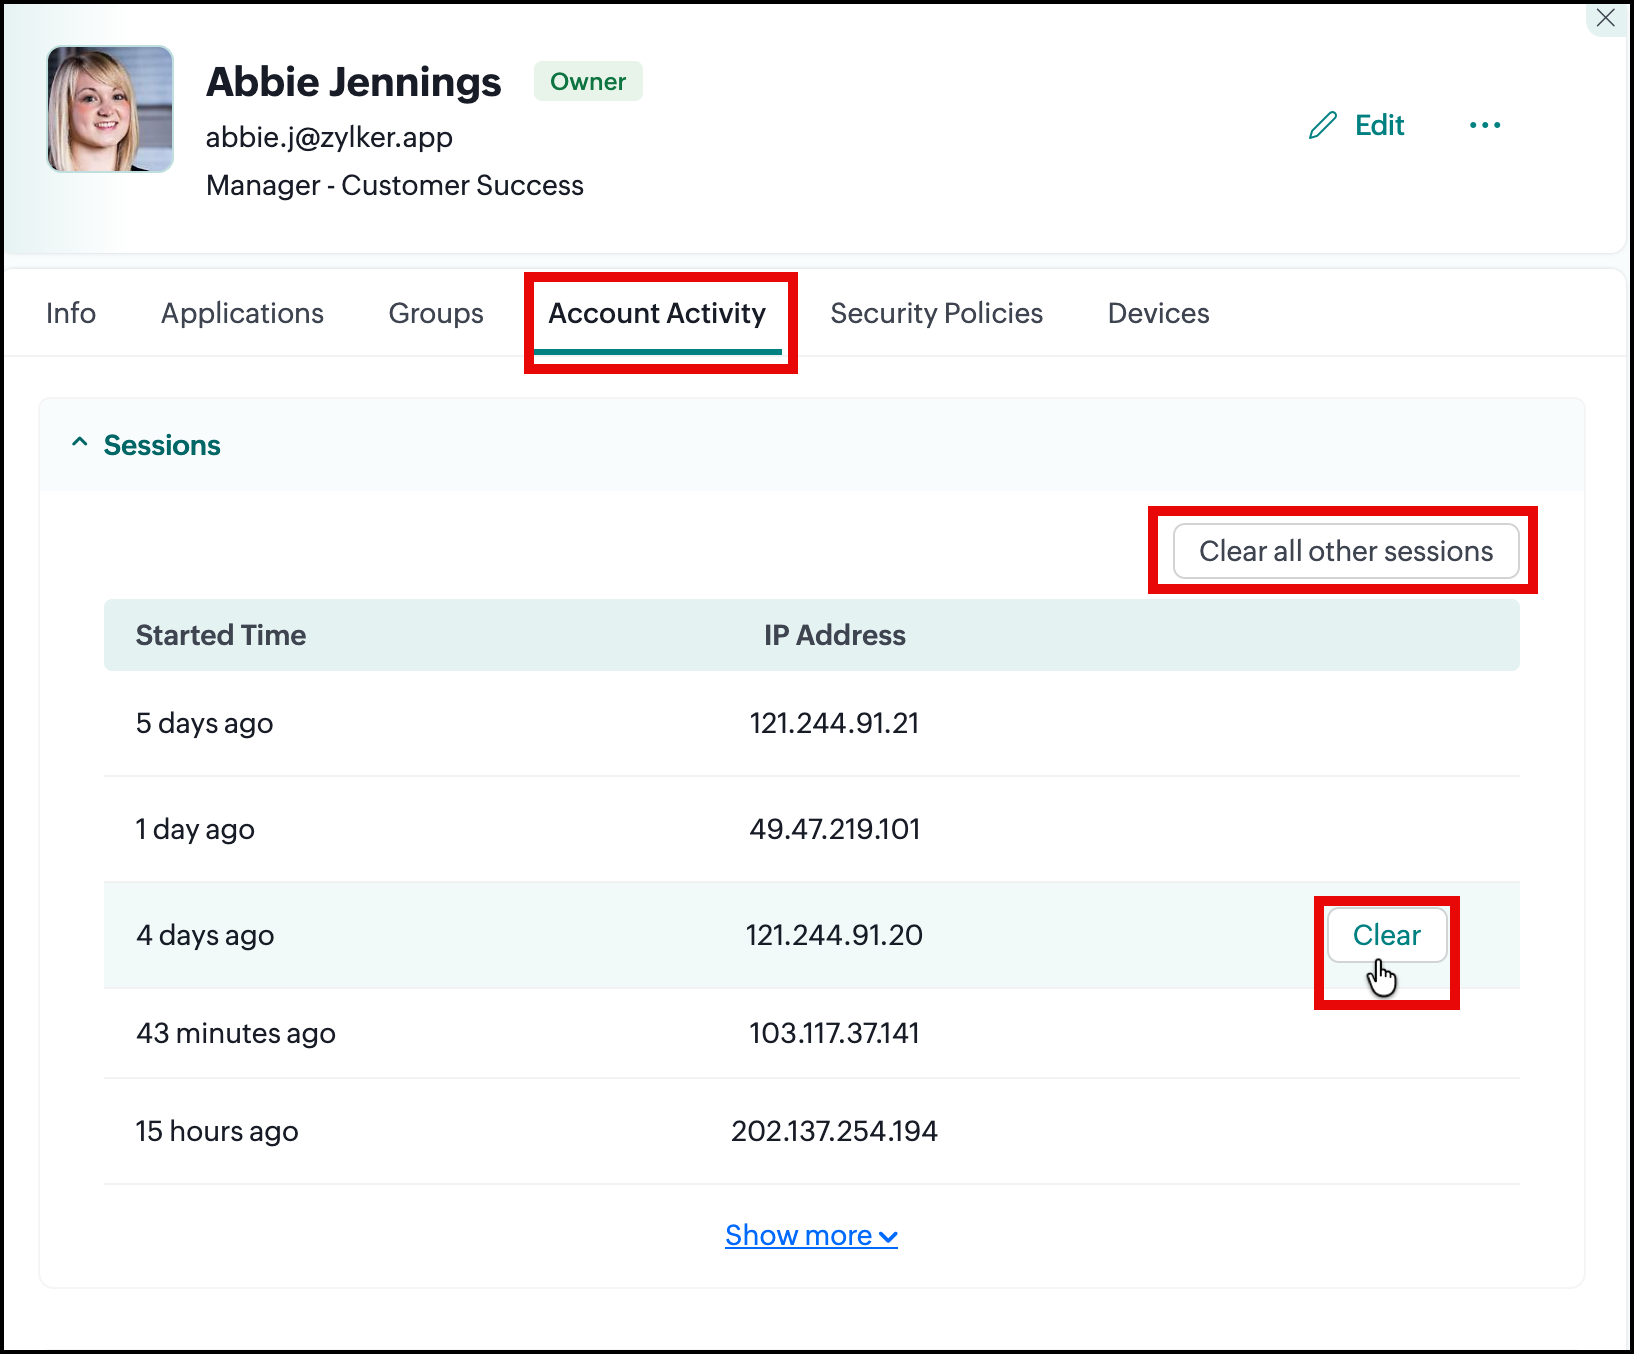Open the Applications tab
Viewport: 1634px width, 1354px height.
click(x=242, y=314)
